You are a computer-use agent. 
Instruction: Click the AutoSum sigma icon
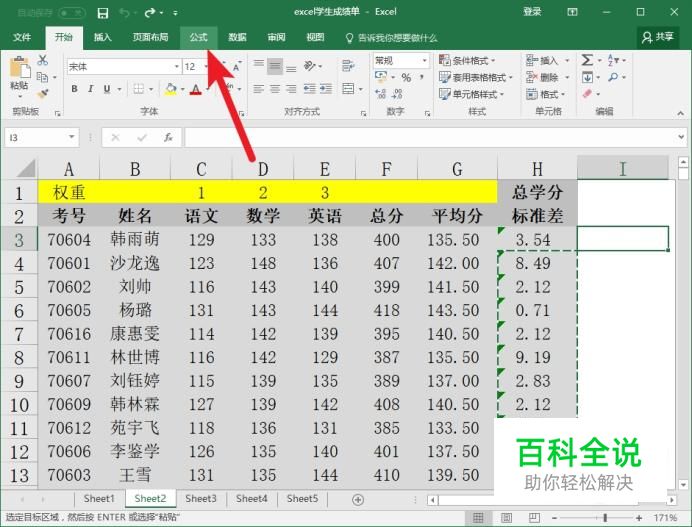coord(587,60)
